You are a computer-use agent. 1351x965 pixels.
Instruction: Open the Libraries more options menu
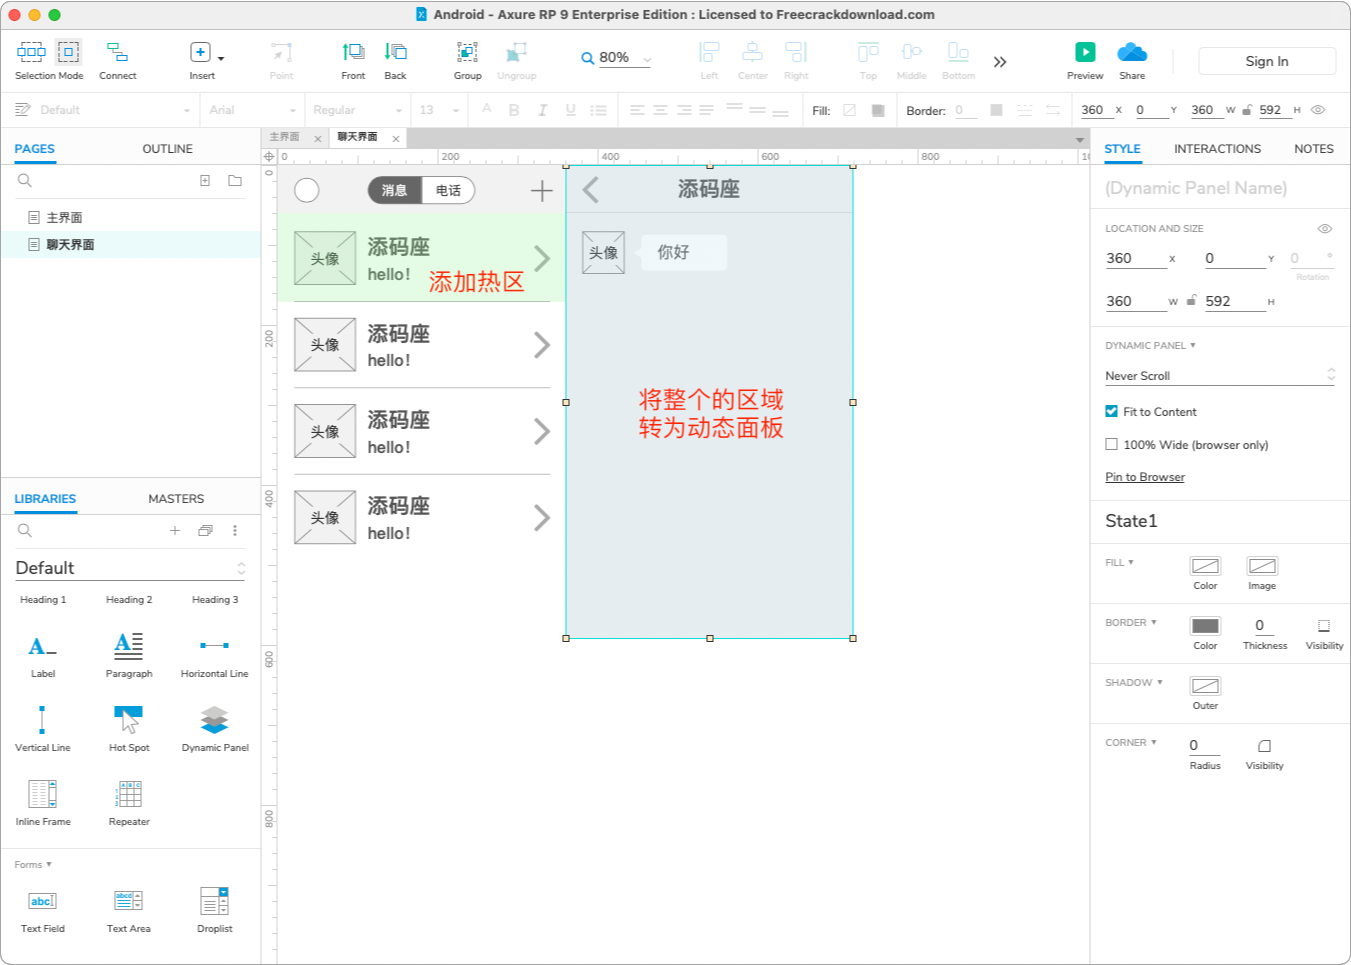pyautogui.click(x=235, y=531)
